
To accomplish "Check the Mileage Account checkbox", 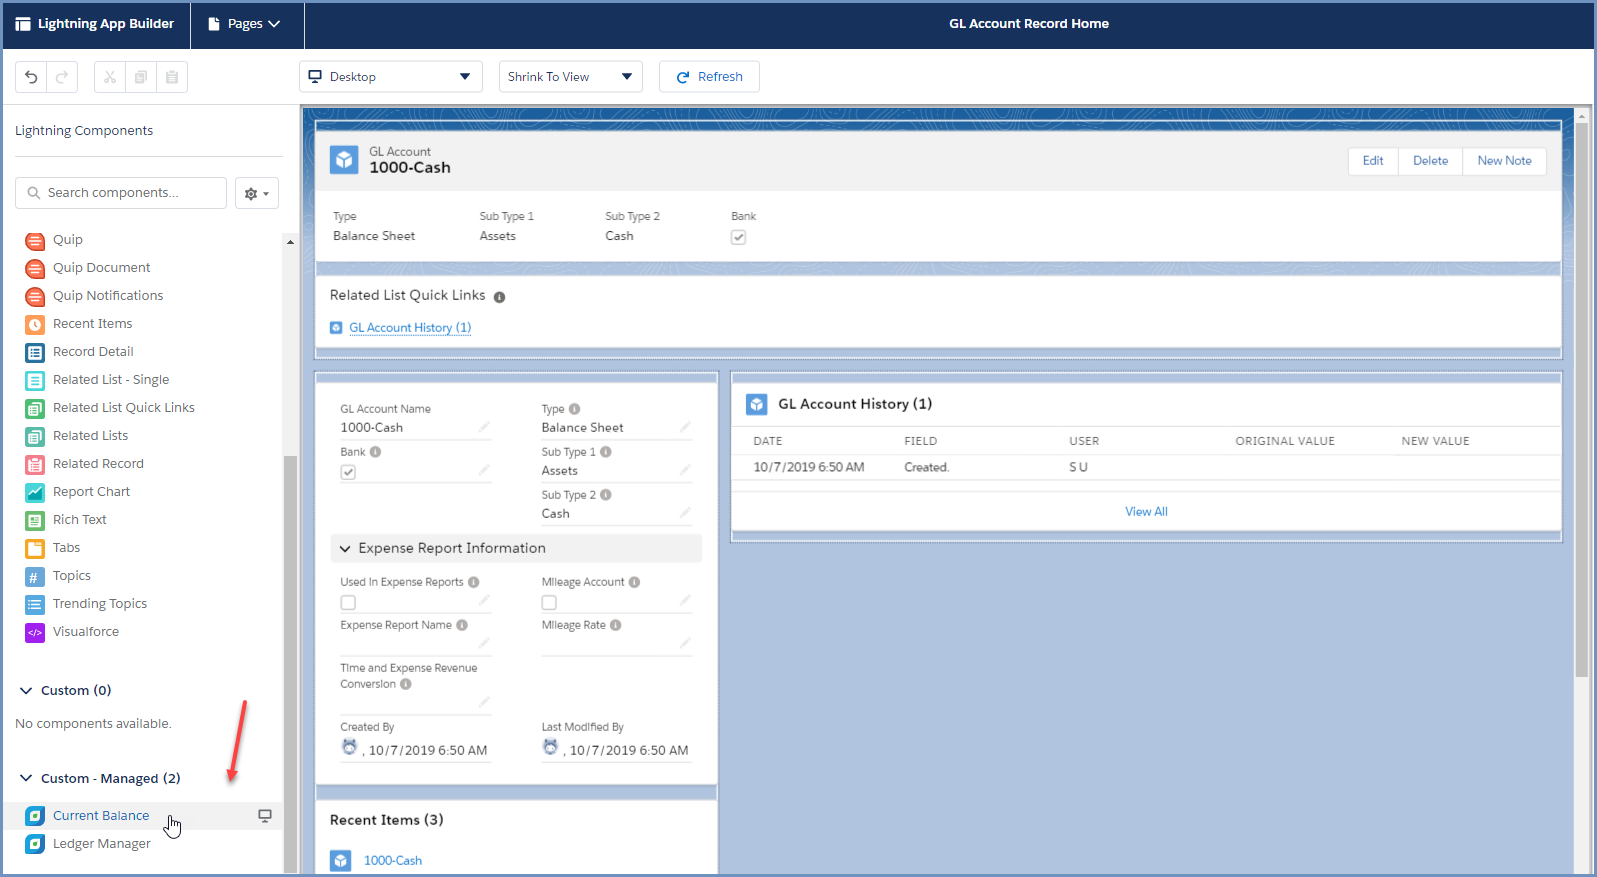I will 549,603.
